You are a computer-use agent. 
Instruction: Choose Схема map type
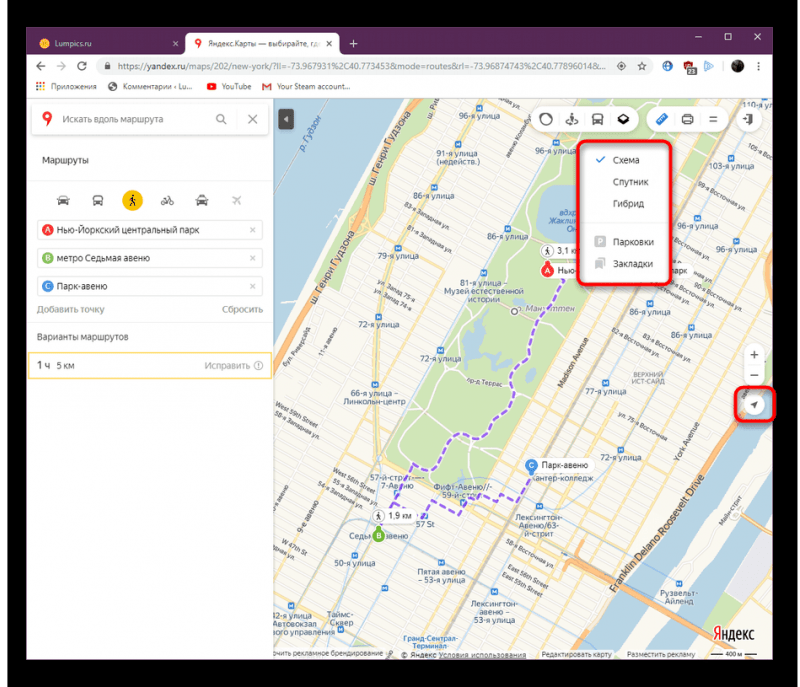click(x=626, y=160)
